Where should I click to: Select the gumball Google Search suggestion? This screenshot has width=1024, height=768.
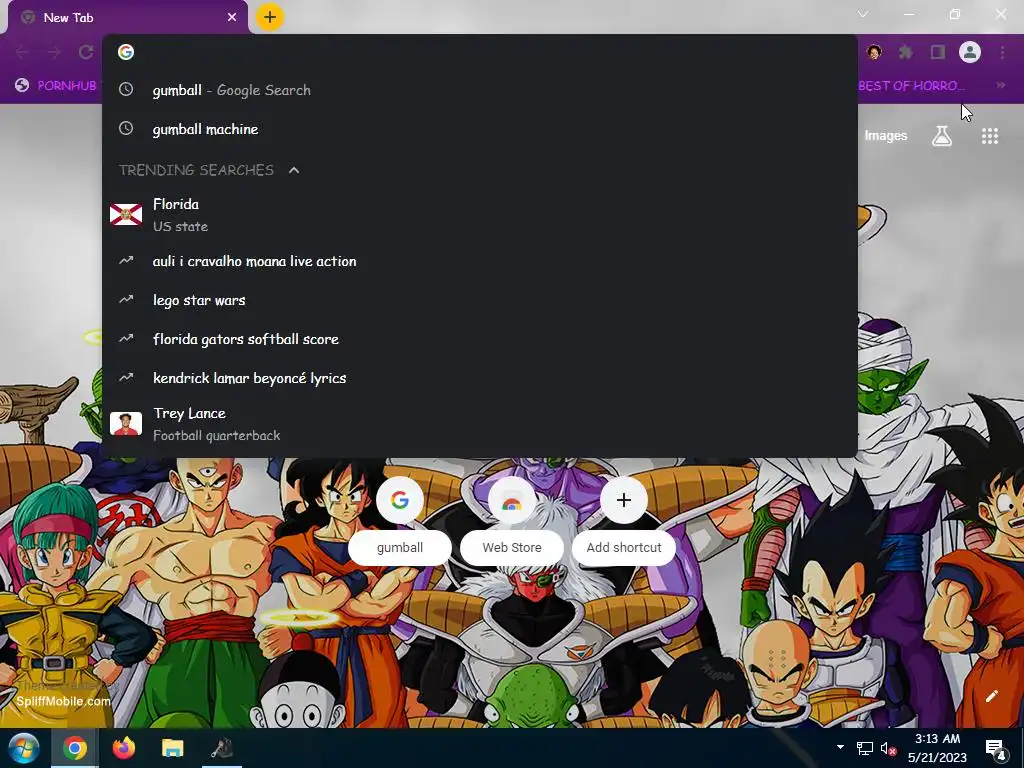[x=479, y=90]
